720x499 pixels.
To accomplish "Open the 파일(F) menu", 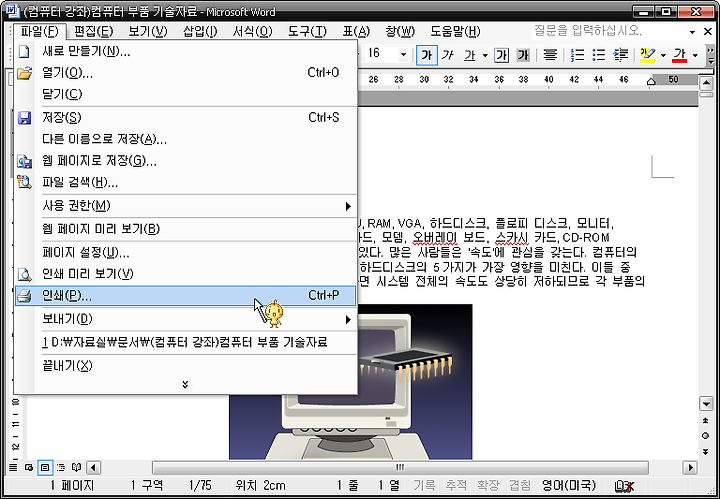I will [40, 31].
